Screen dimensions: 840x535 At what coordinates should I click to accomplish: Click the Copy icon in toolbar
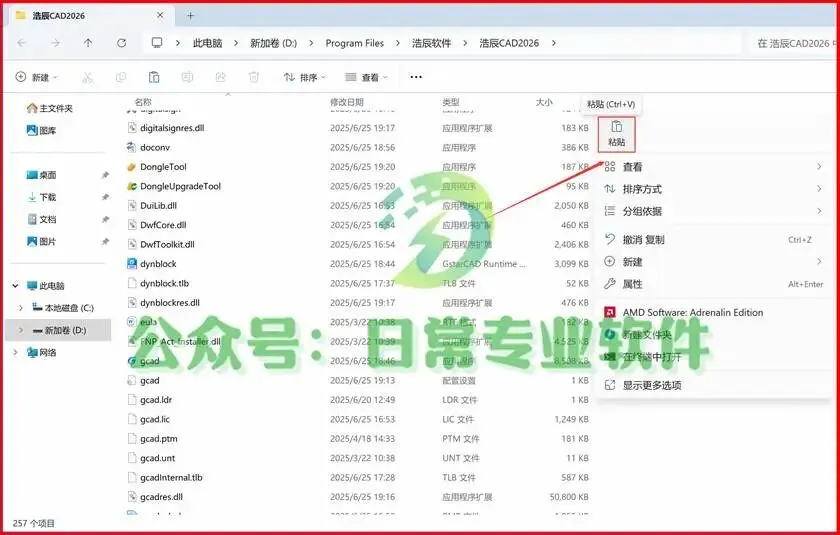click(x=121, y=78)
